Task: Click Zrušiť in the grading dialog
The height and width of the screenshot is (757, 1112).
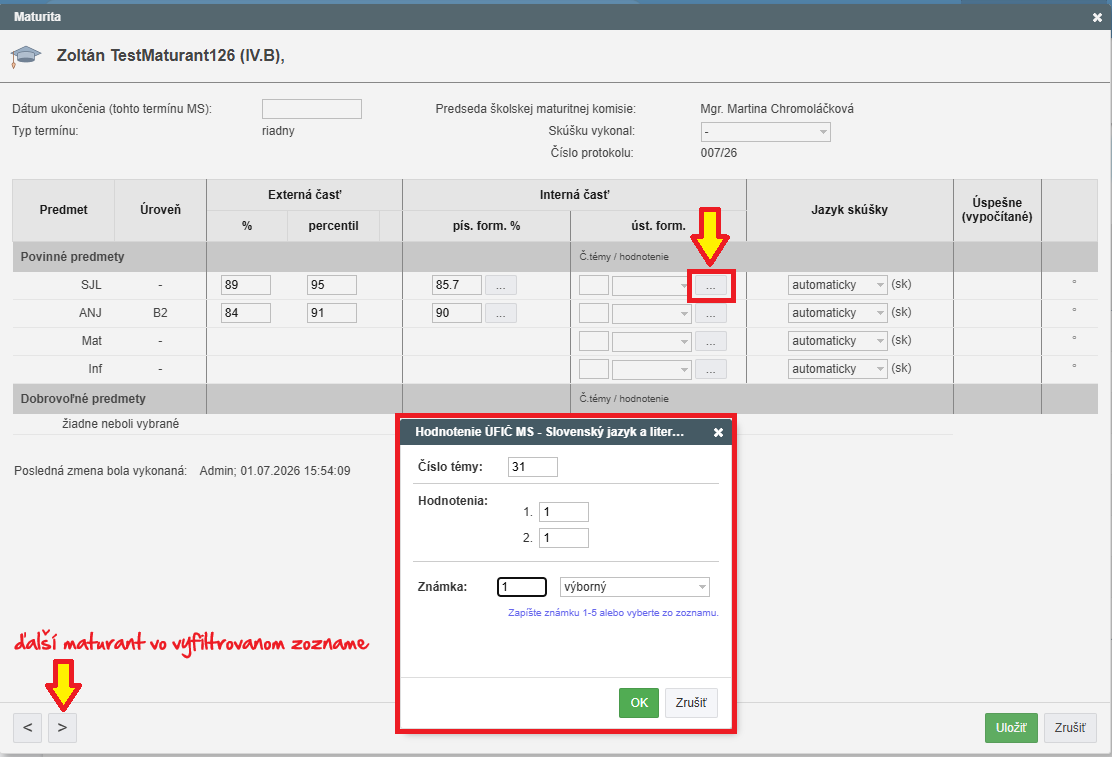Action: 691,702
